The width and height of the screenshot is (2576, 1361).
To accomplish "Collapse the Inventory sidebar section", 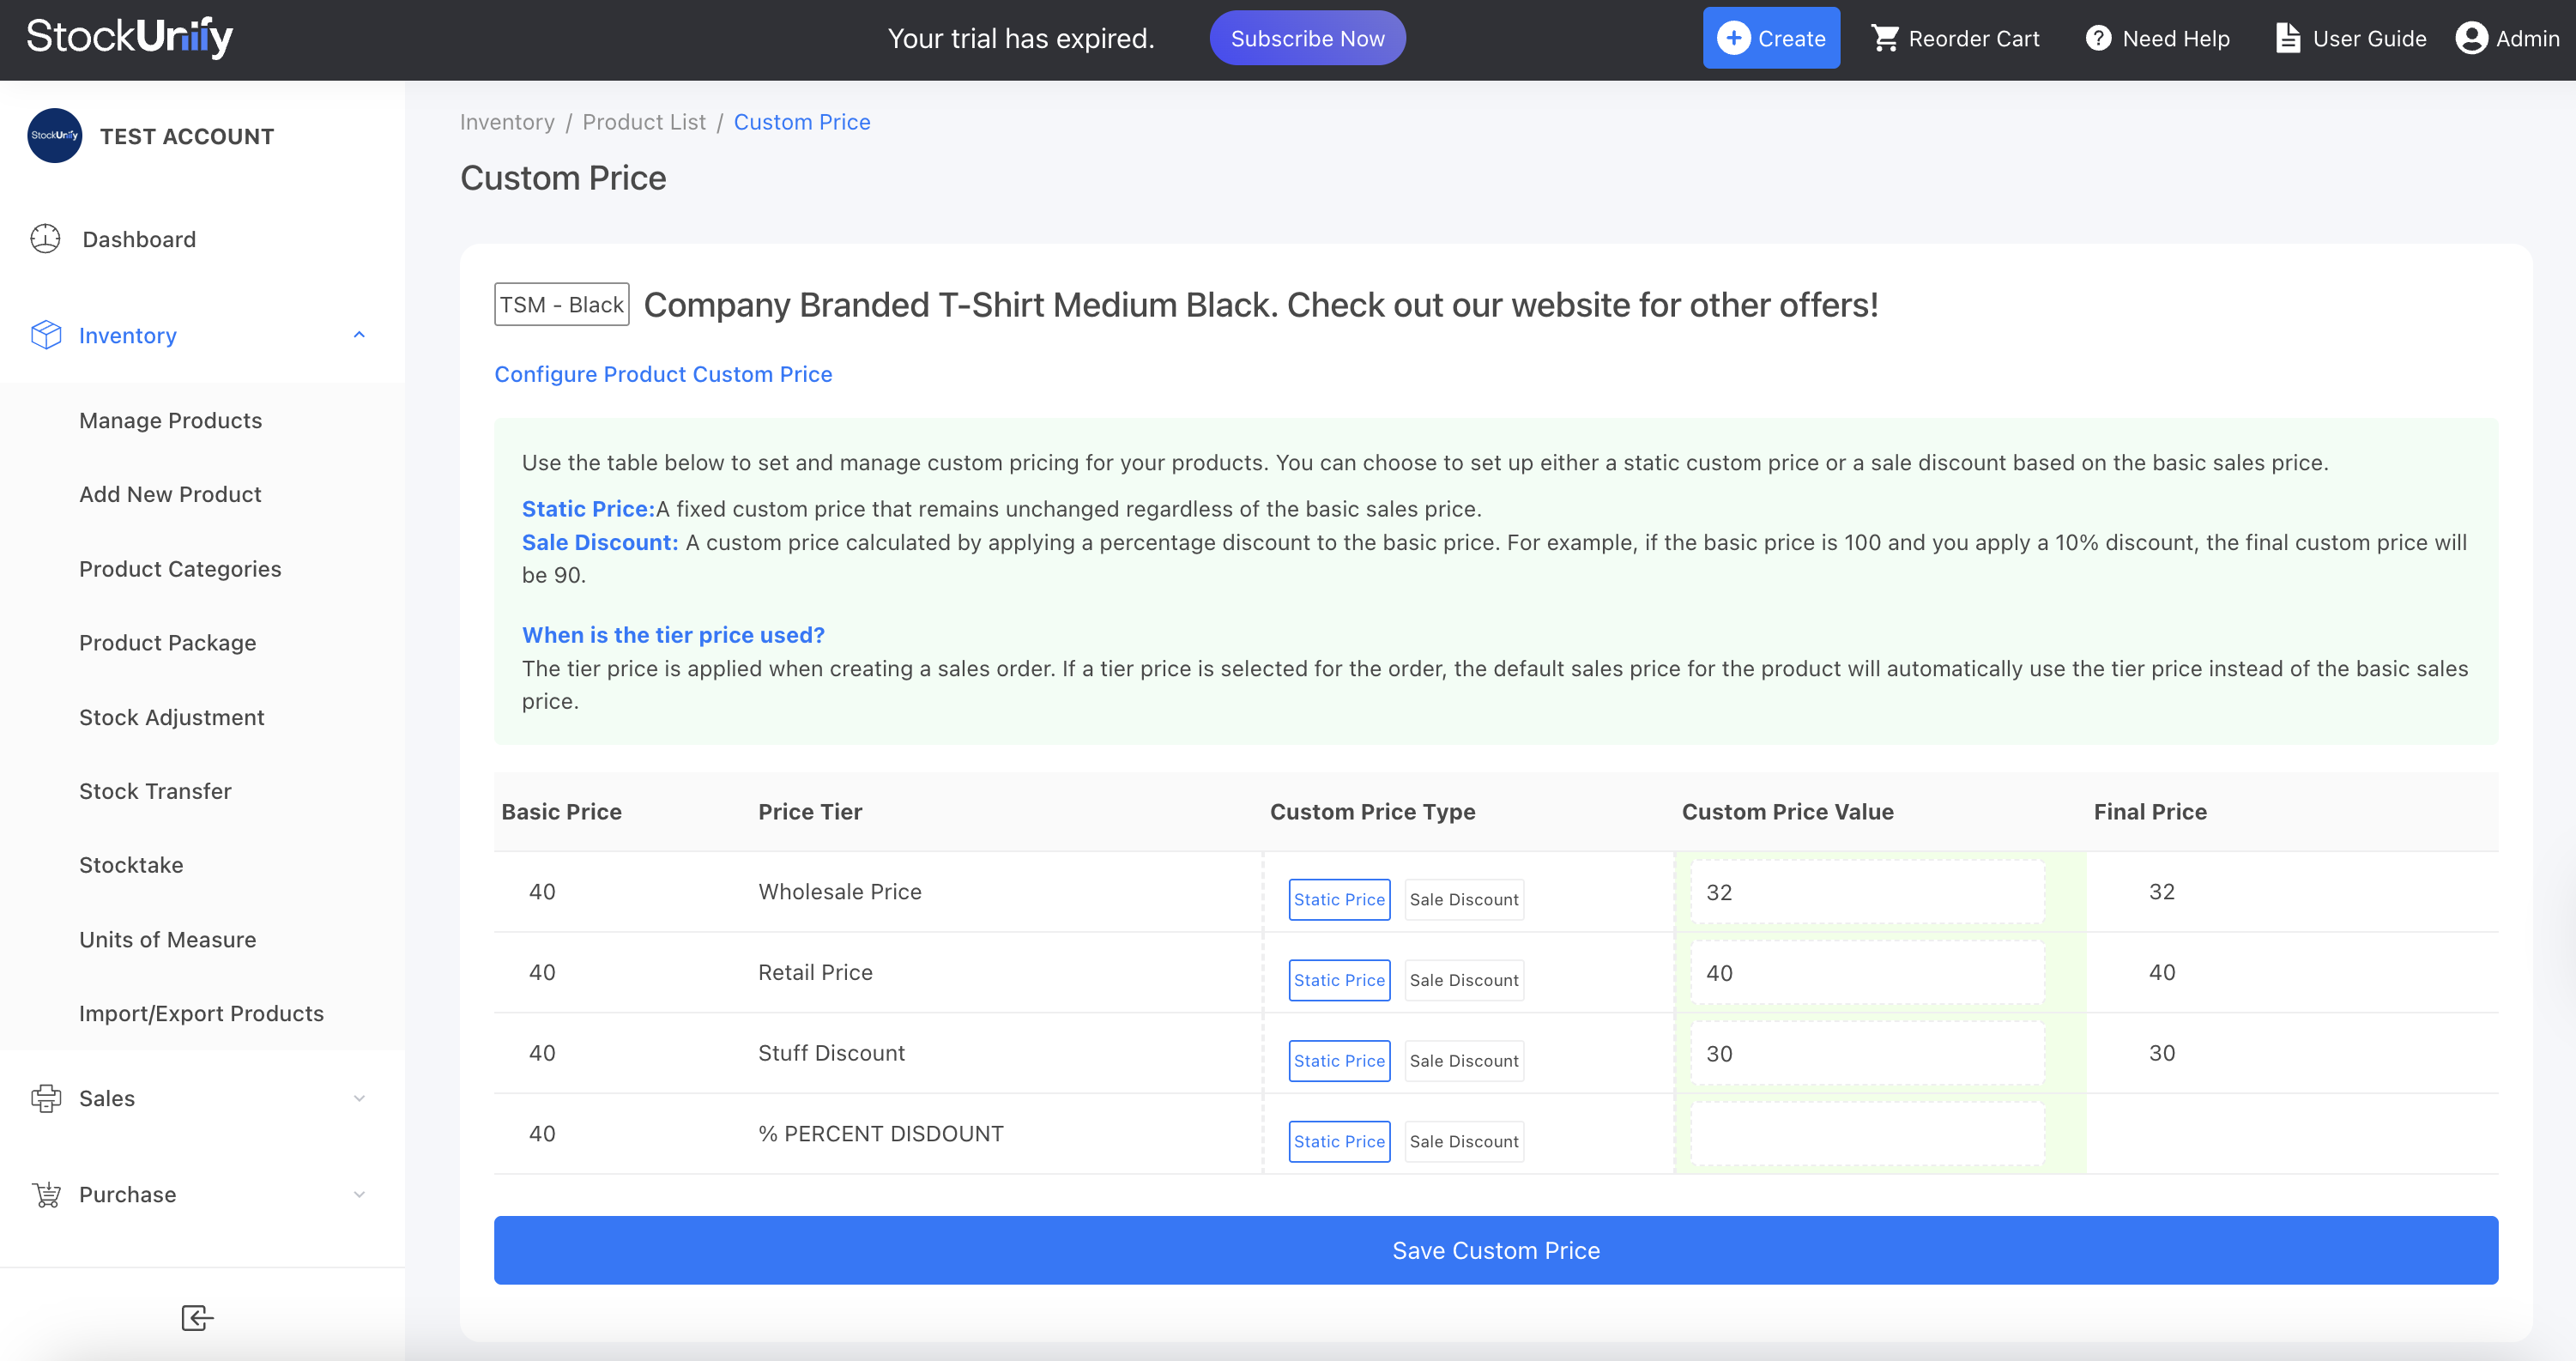I will (359, 335).
